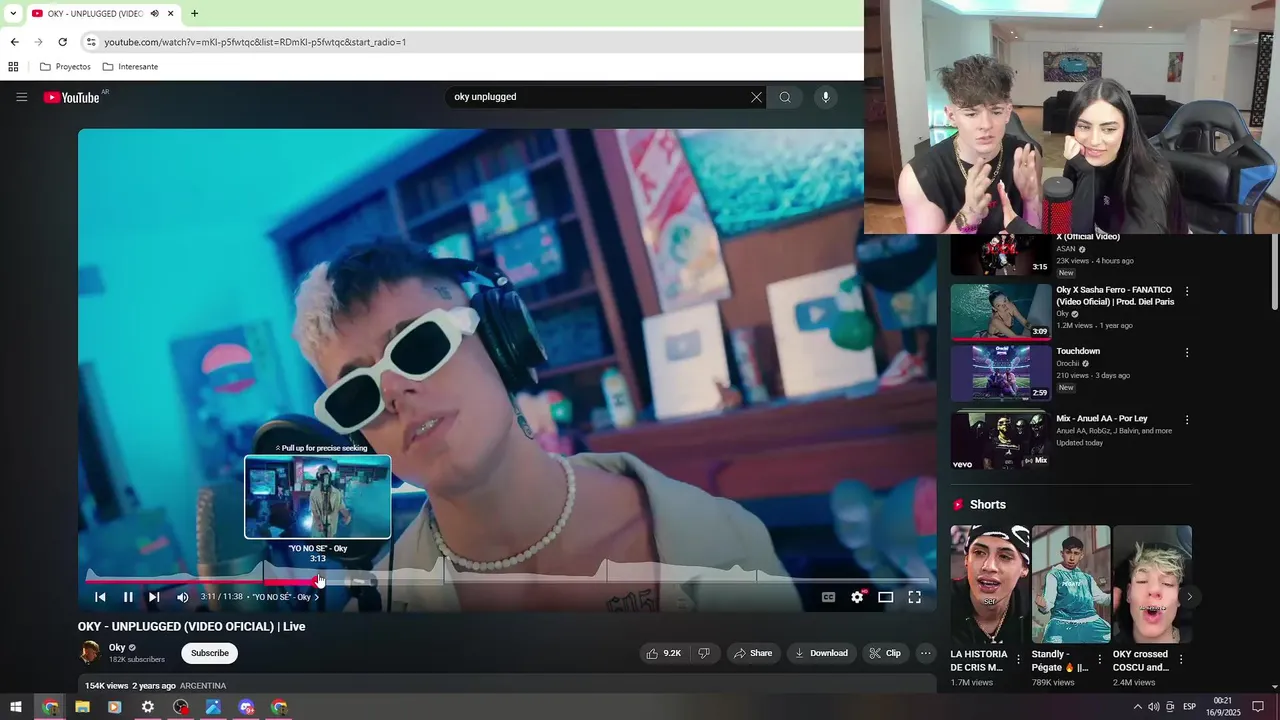Open the Windows Start menu
This screenshot has height=720, width=1280.
(16, 707)
